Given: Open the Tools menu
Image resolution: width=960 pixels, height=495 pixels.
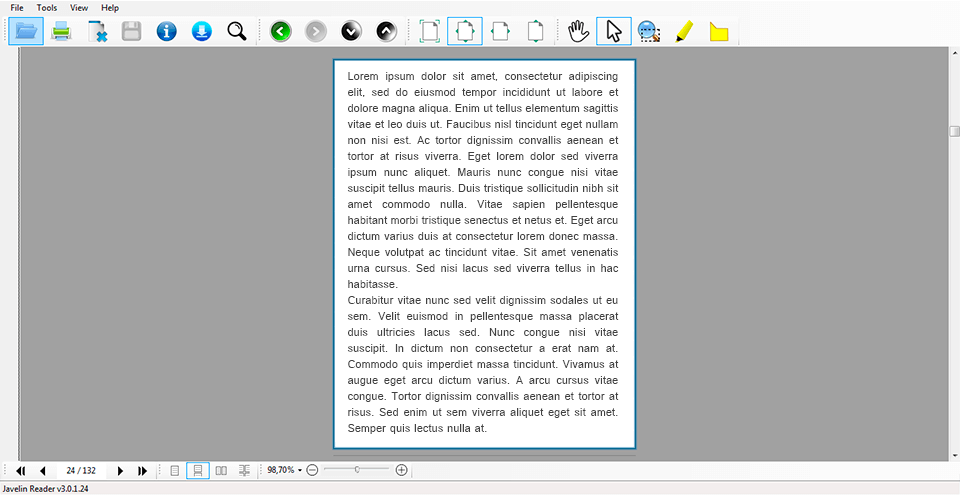Looking at the screenshot, I should 47,8.
